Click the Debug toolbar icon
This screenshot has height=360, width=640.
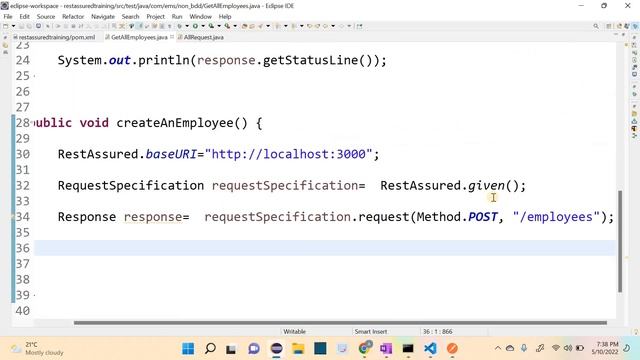(x=179, y=26)
